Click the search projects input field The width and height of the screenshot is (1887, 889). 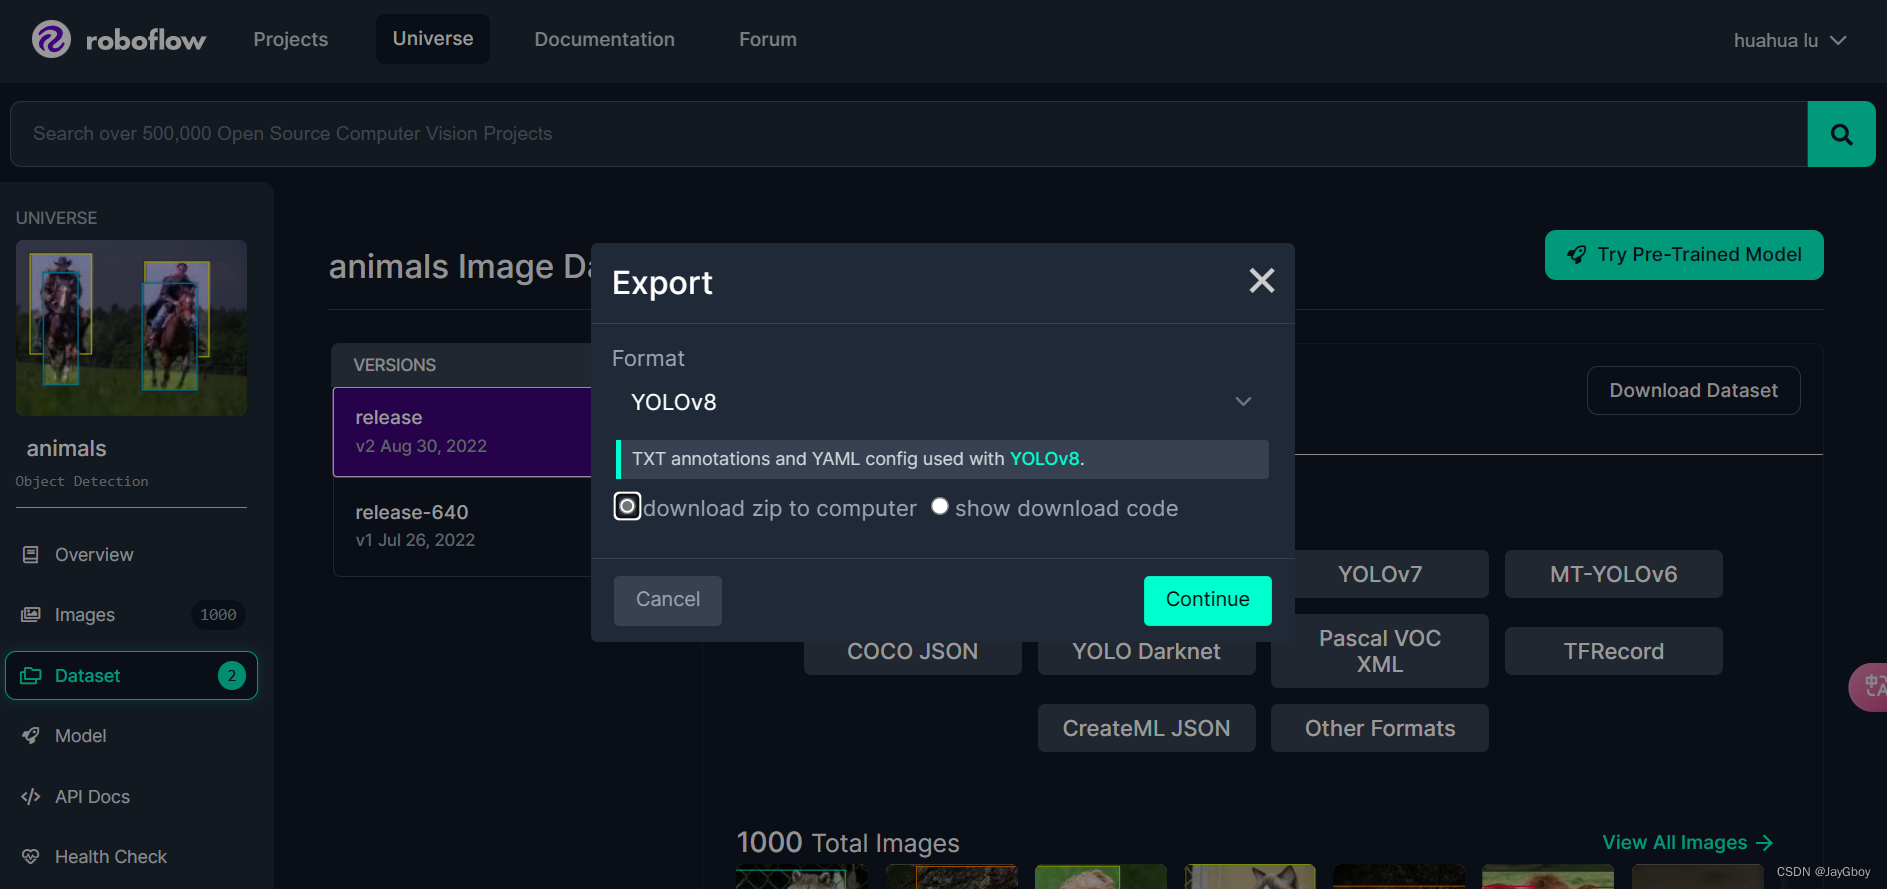[x=908, y=134]
